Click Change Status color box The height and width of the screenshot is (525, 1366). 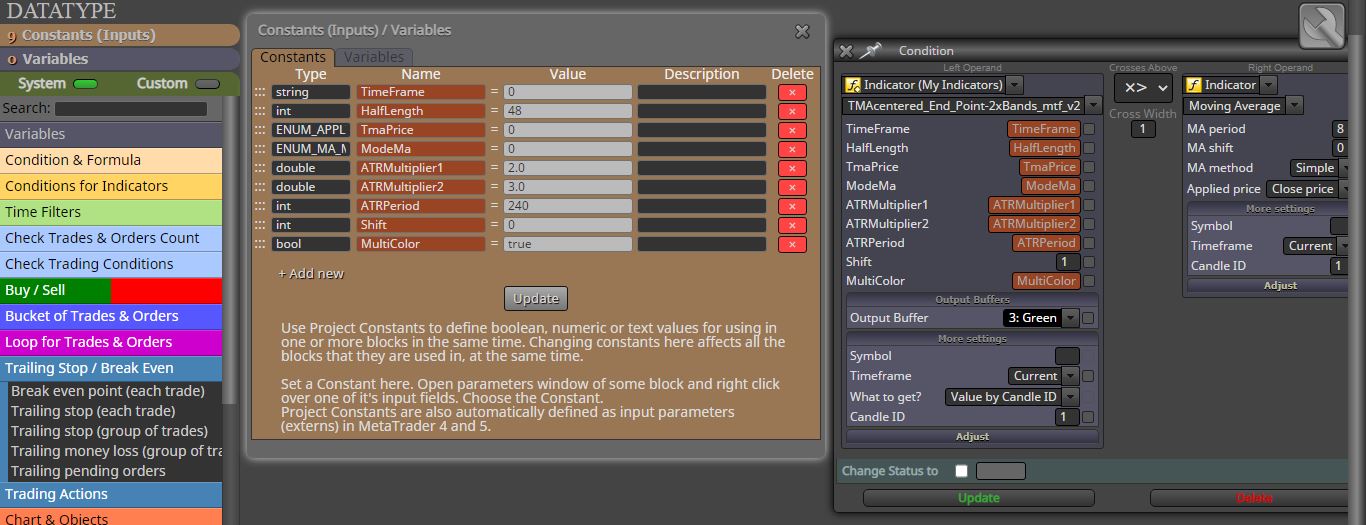pyautogui.click(x=1001, y=471)
